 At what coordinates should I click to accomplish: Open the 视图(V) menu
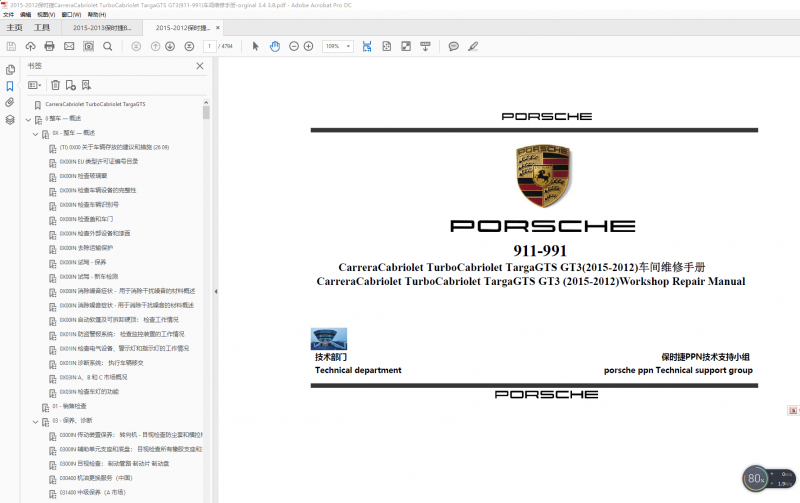46,15
